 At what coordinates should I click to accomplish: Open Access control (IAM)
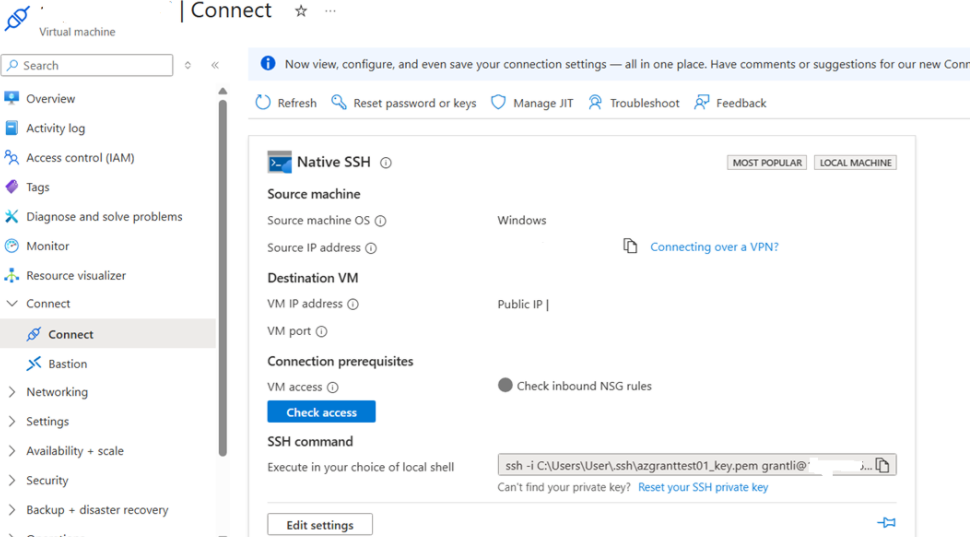click(x=80, y=158)
